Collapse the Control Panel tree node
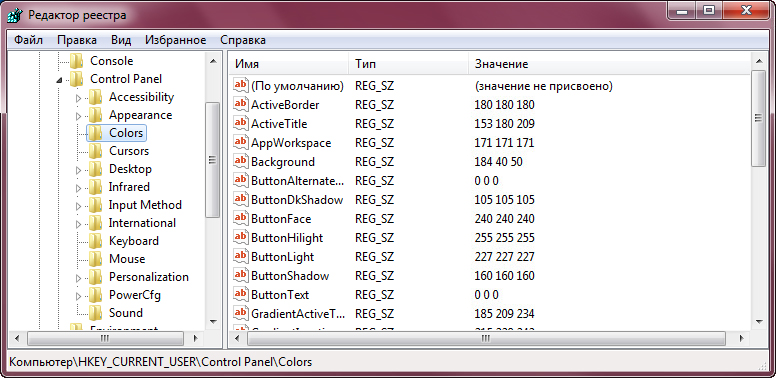This screenshot has width=776, height=378. 60,80
